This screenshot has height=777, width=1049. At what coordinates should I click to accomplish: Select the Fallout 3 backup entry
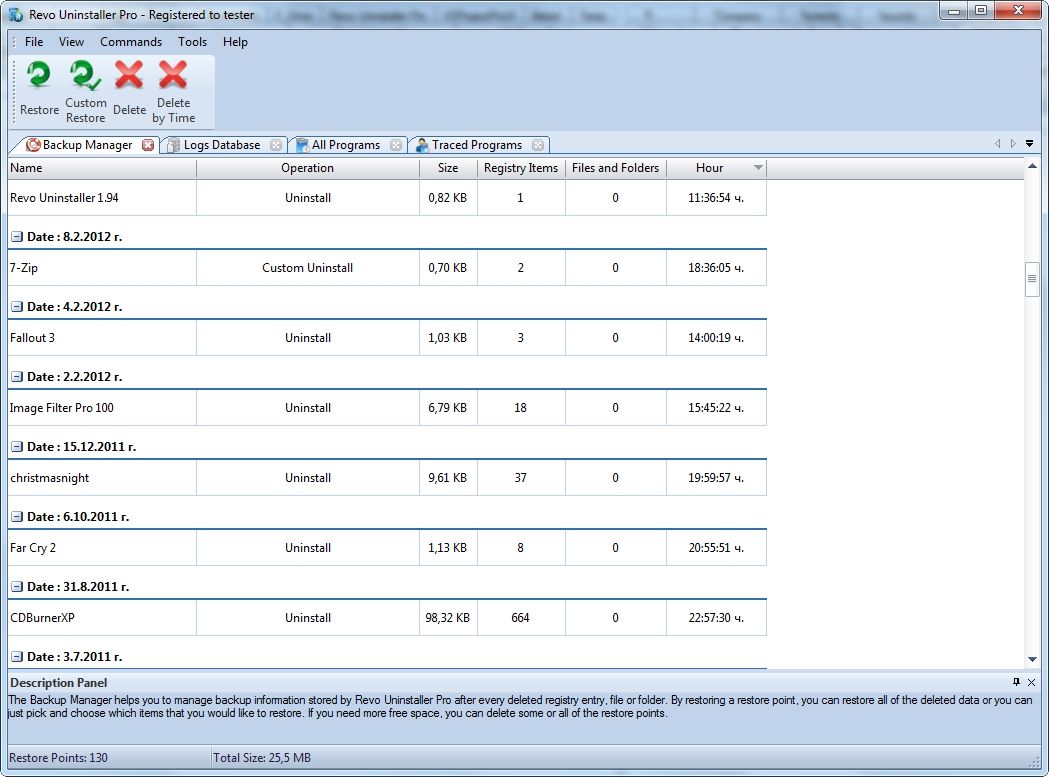pyautogui.click(x=387, y=338)
